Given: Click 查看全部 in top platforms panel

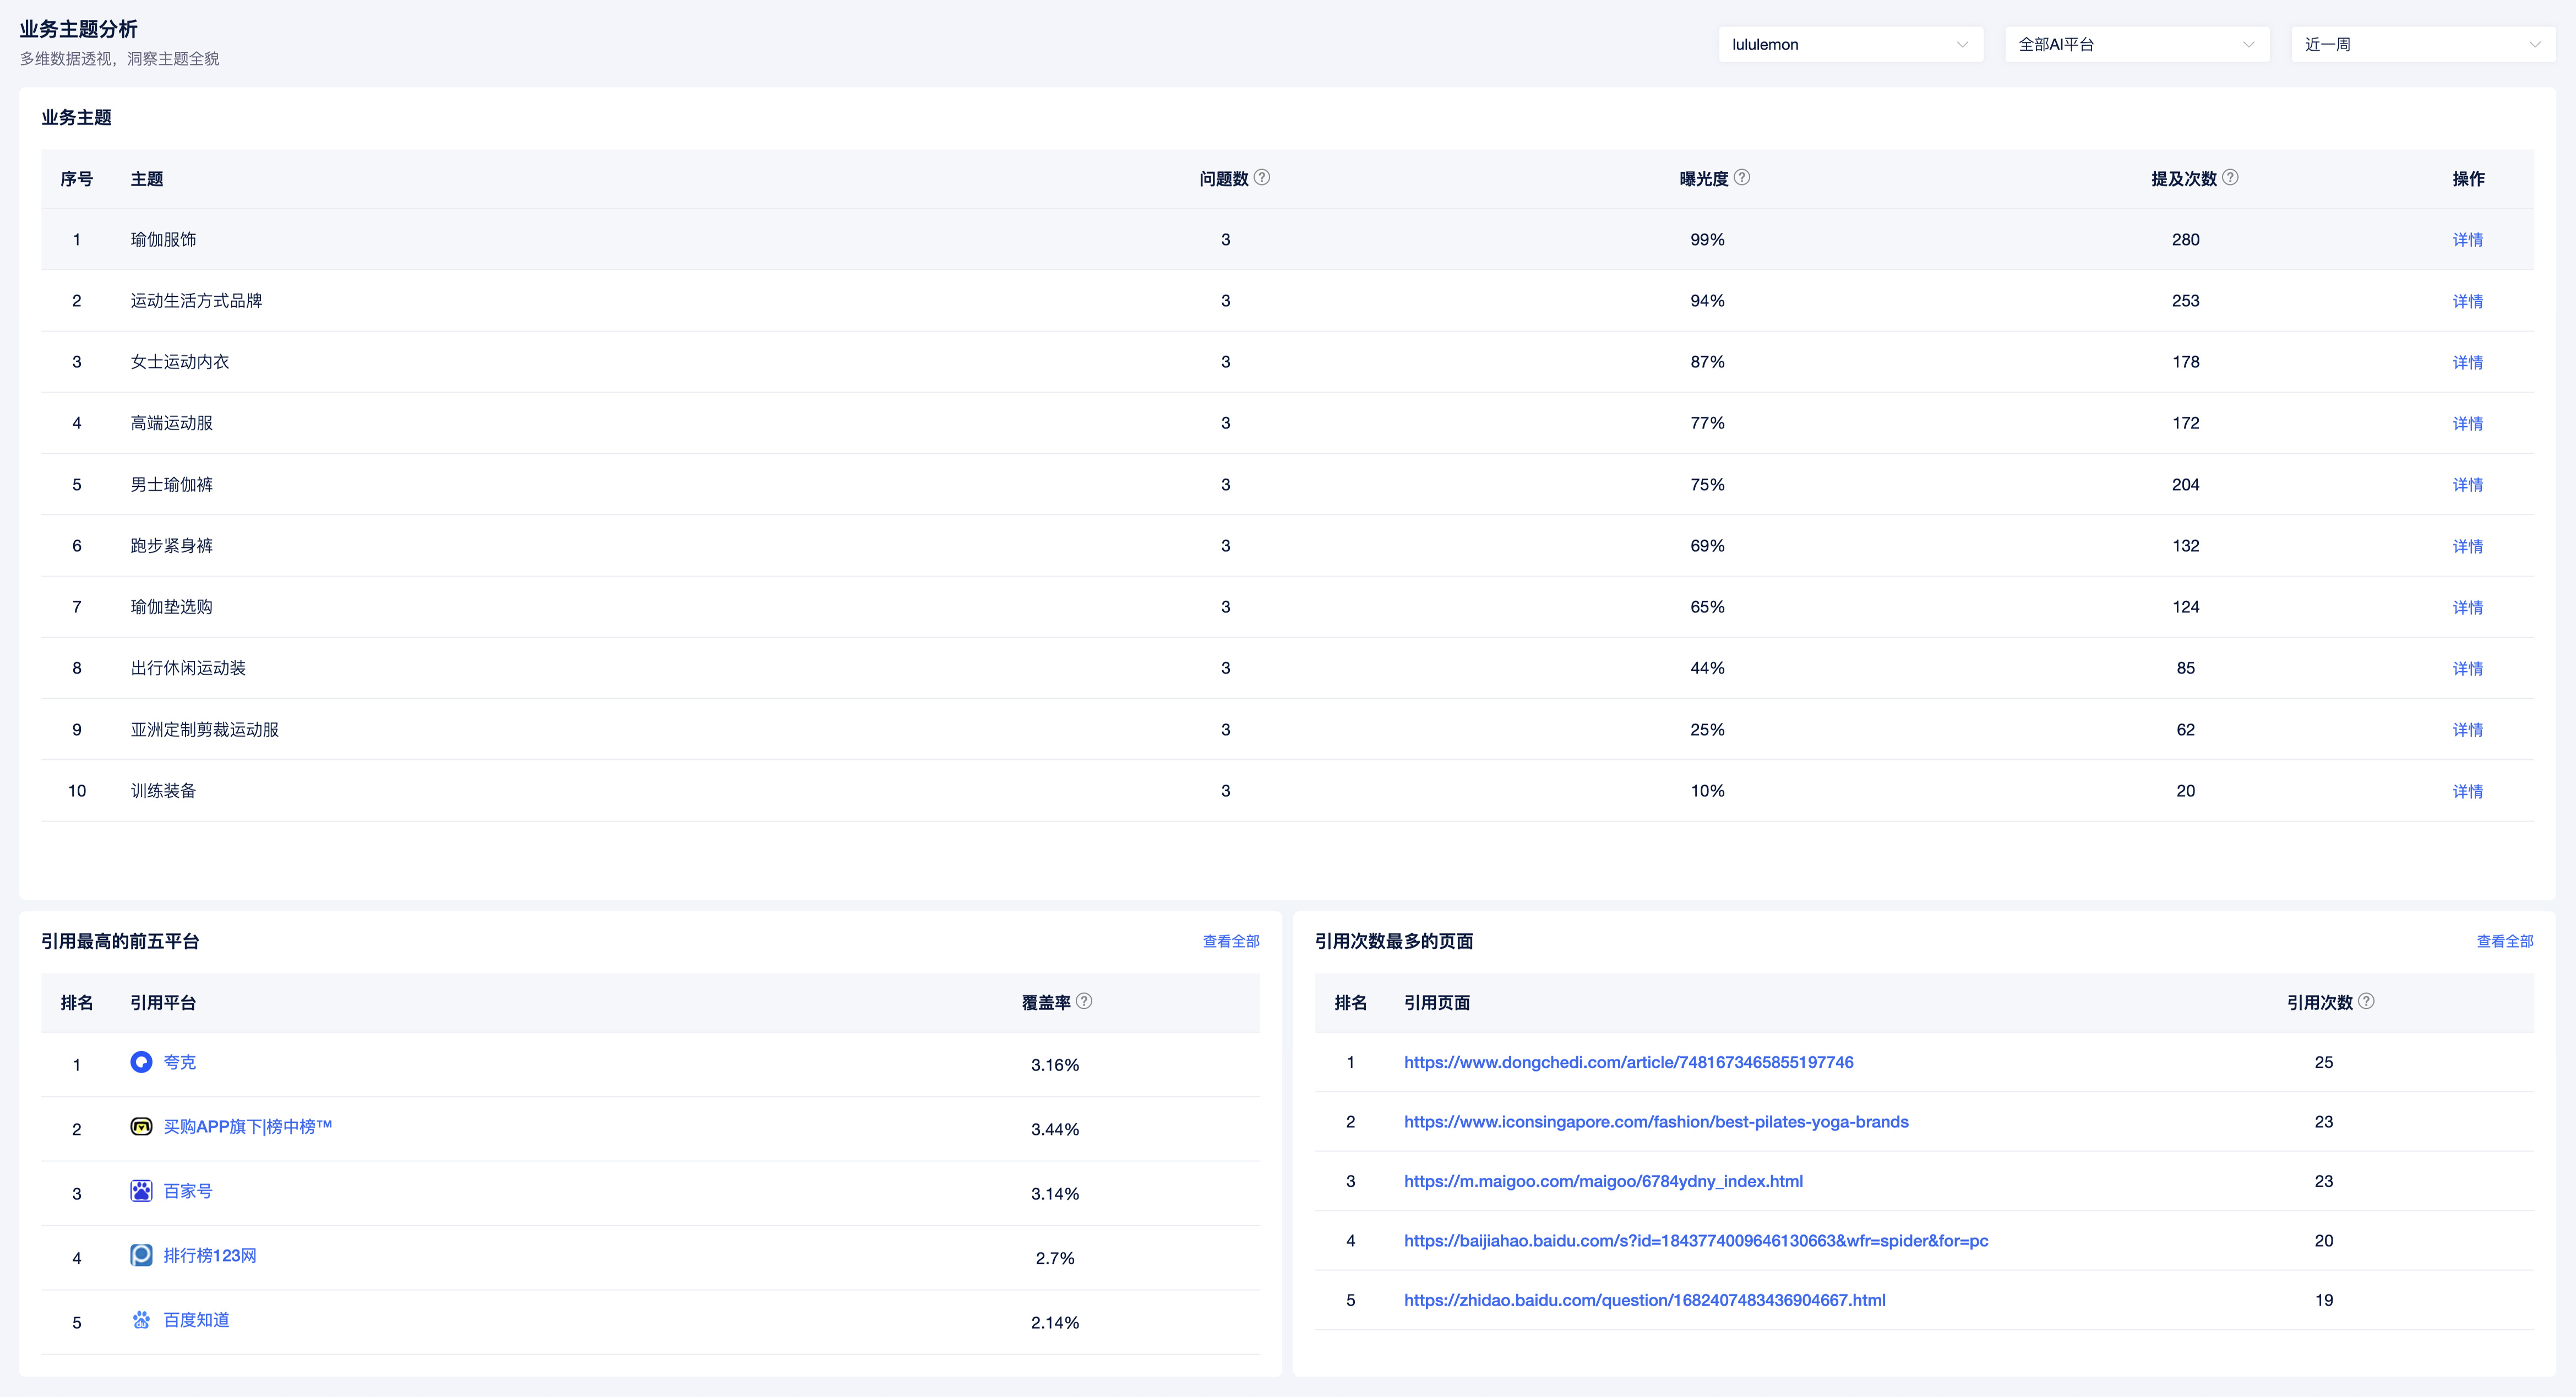Looking at the screenshot, I should coord(1230,941).
